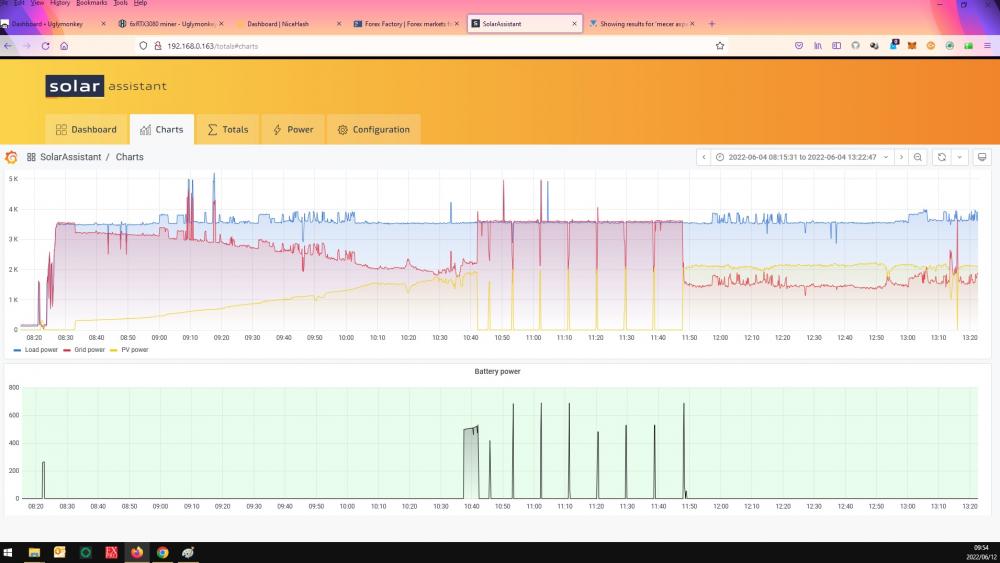Switch to the 6xRTX3080 miner tab
This screenshot has width=1000, height=563.
pyautogui.click(x=171, y=24)
